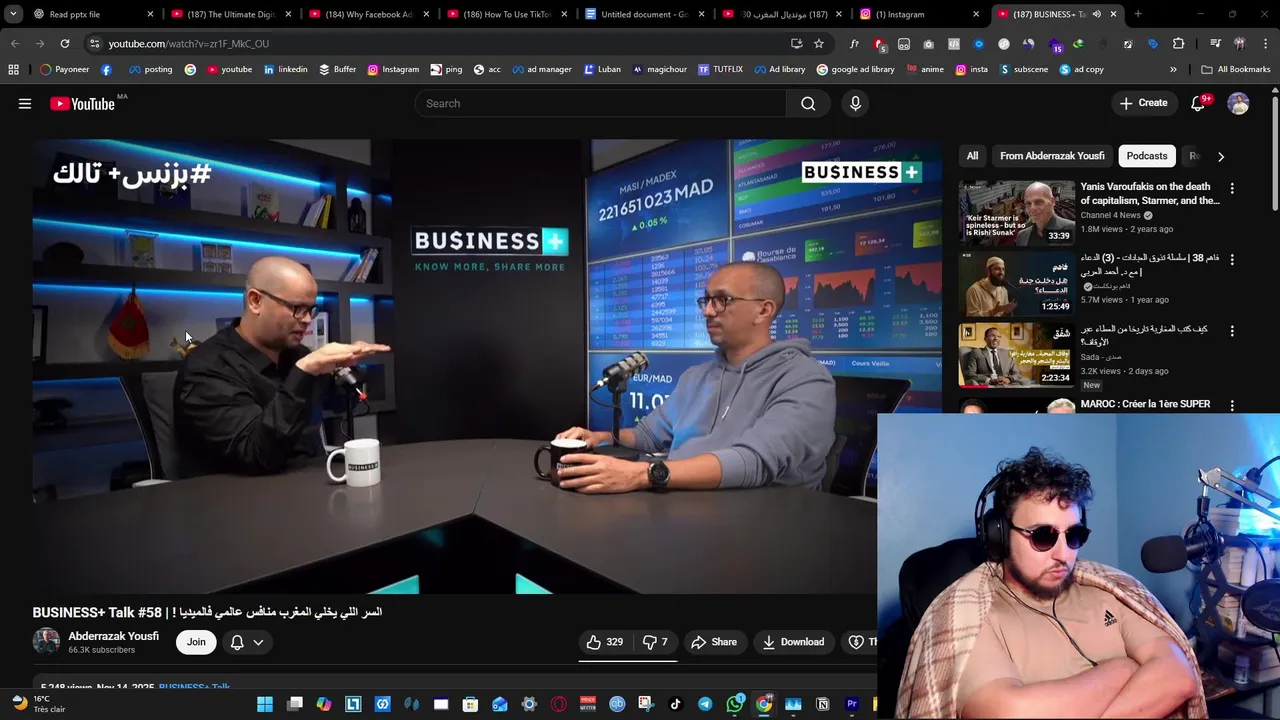Open a new browser tab
This screenshot has width=1280, height=720.
pyautogui.click(x=1138, y=14)
